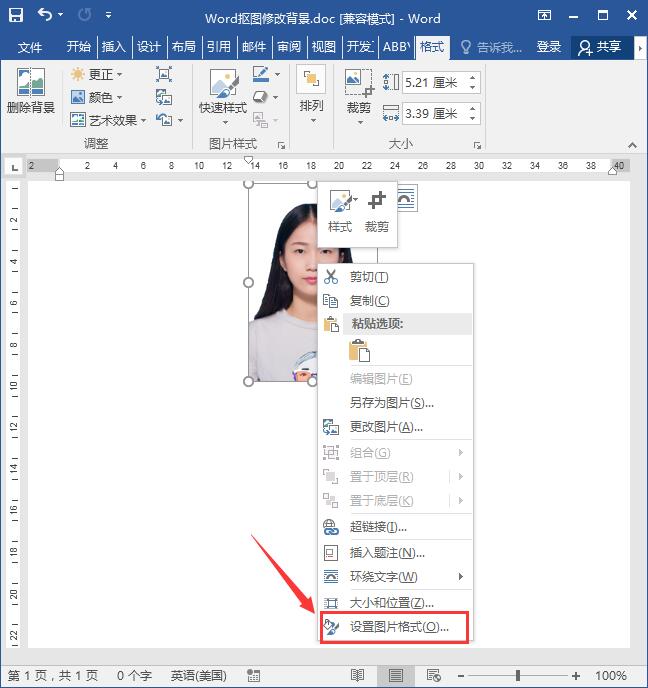Switch to the 审阅 ribbon tab
The image size is (648, 688).
click(x=288, y=47)
